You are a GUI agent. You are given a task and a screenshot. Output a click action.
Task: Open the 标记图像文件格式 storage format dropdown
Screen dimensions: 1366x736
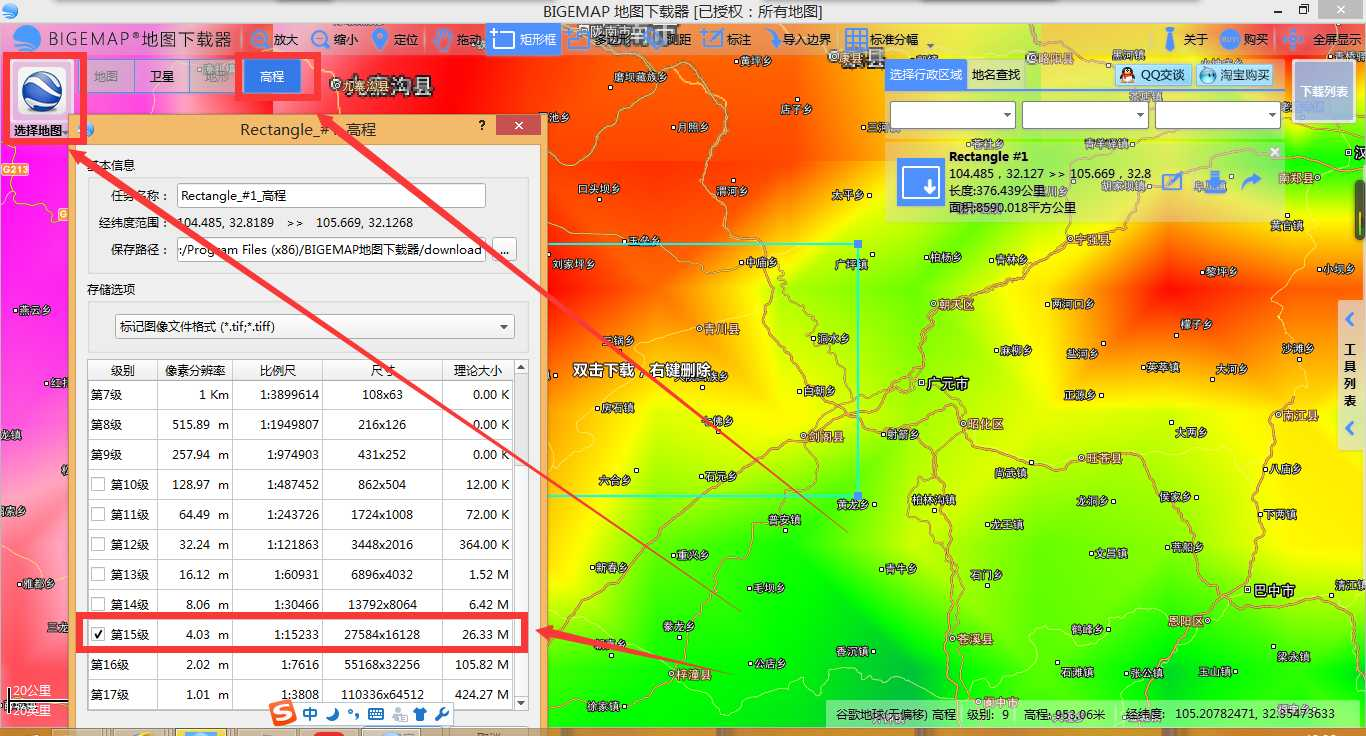pyautogui.click(x=315, y=326)
